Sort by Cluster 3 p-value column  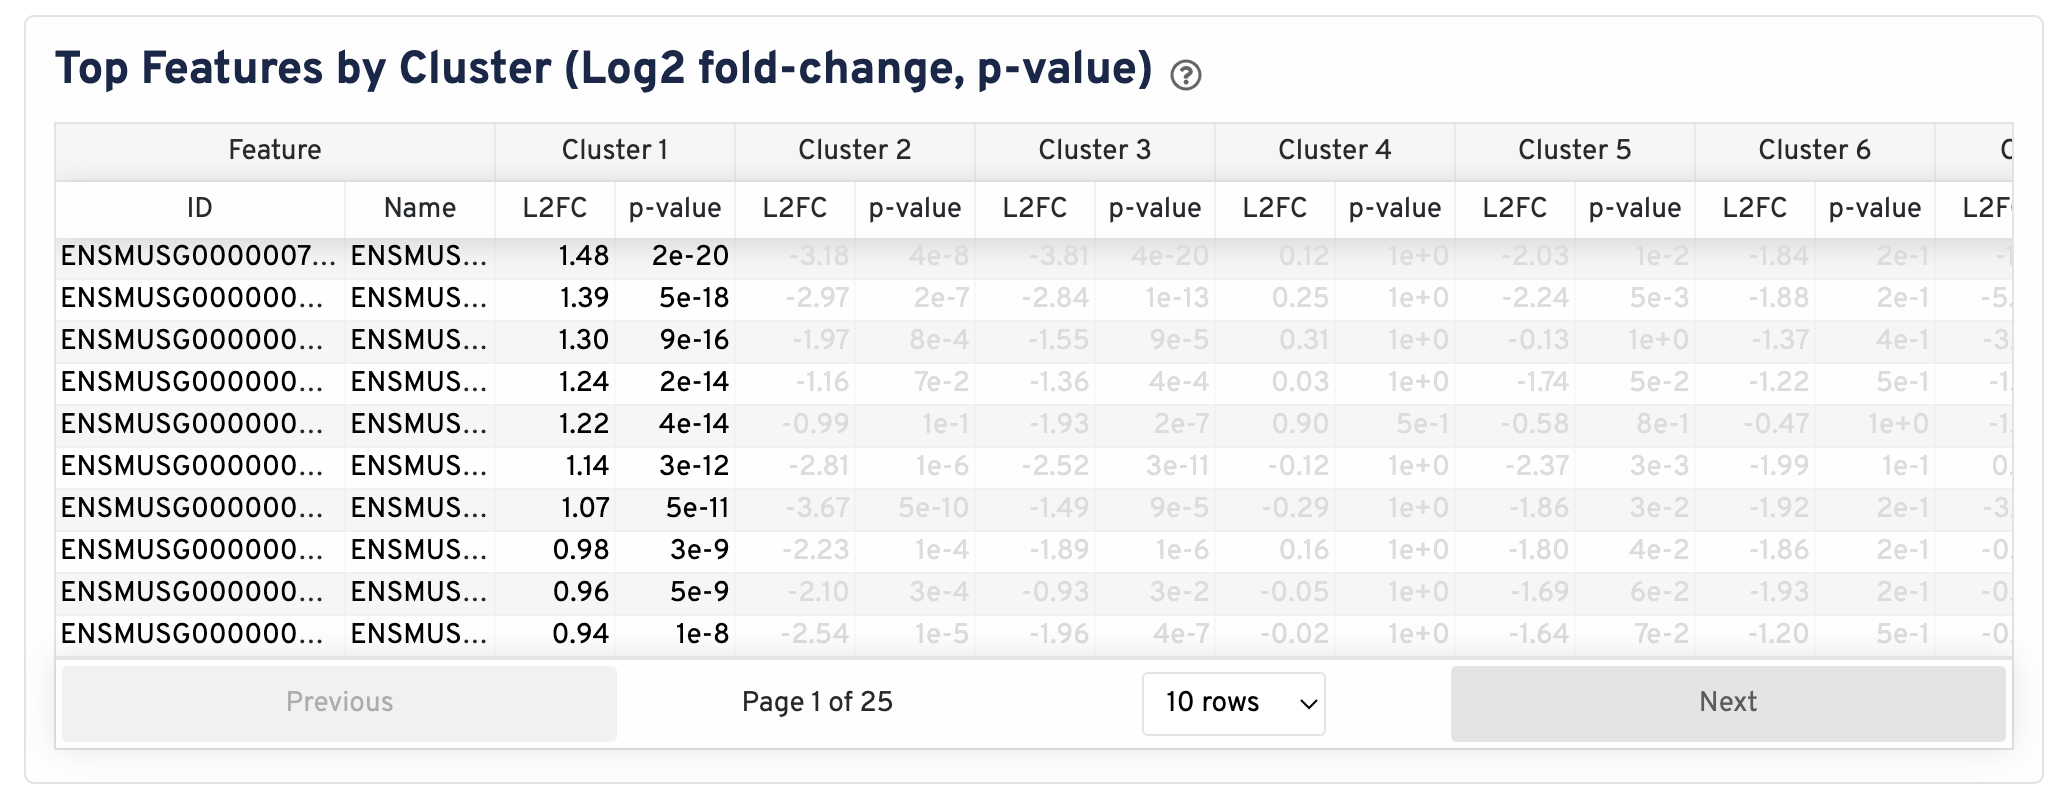tap(1155, 208)
